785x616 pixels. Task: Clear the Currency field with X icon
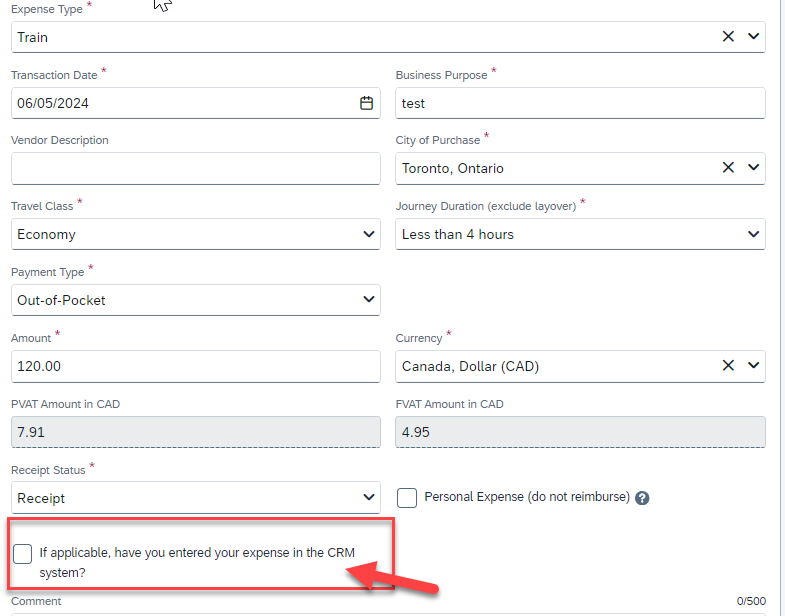pos(728,366)
